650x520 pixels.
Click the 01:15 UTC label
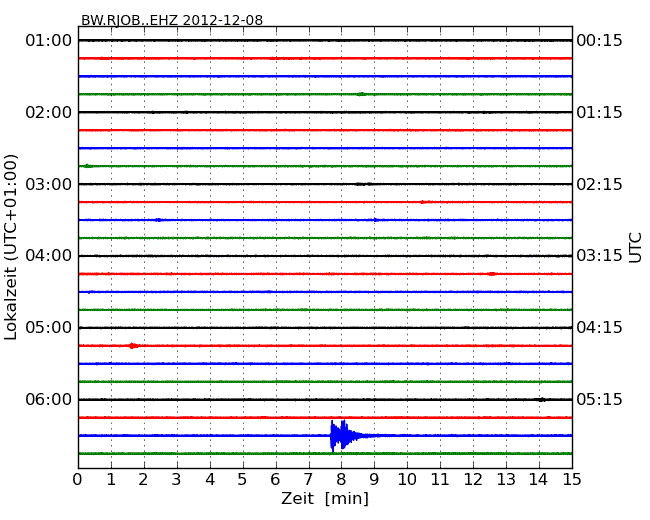click(599, 112)
